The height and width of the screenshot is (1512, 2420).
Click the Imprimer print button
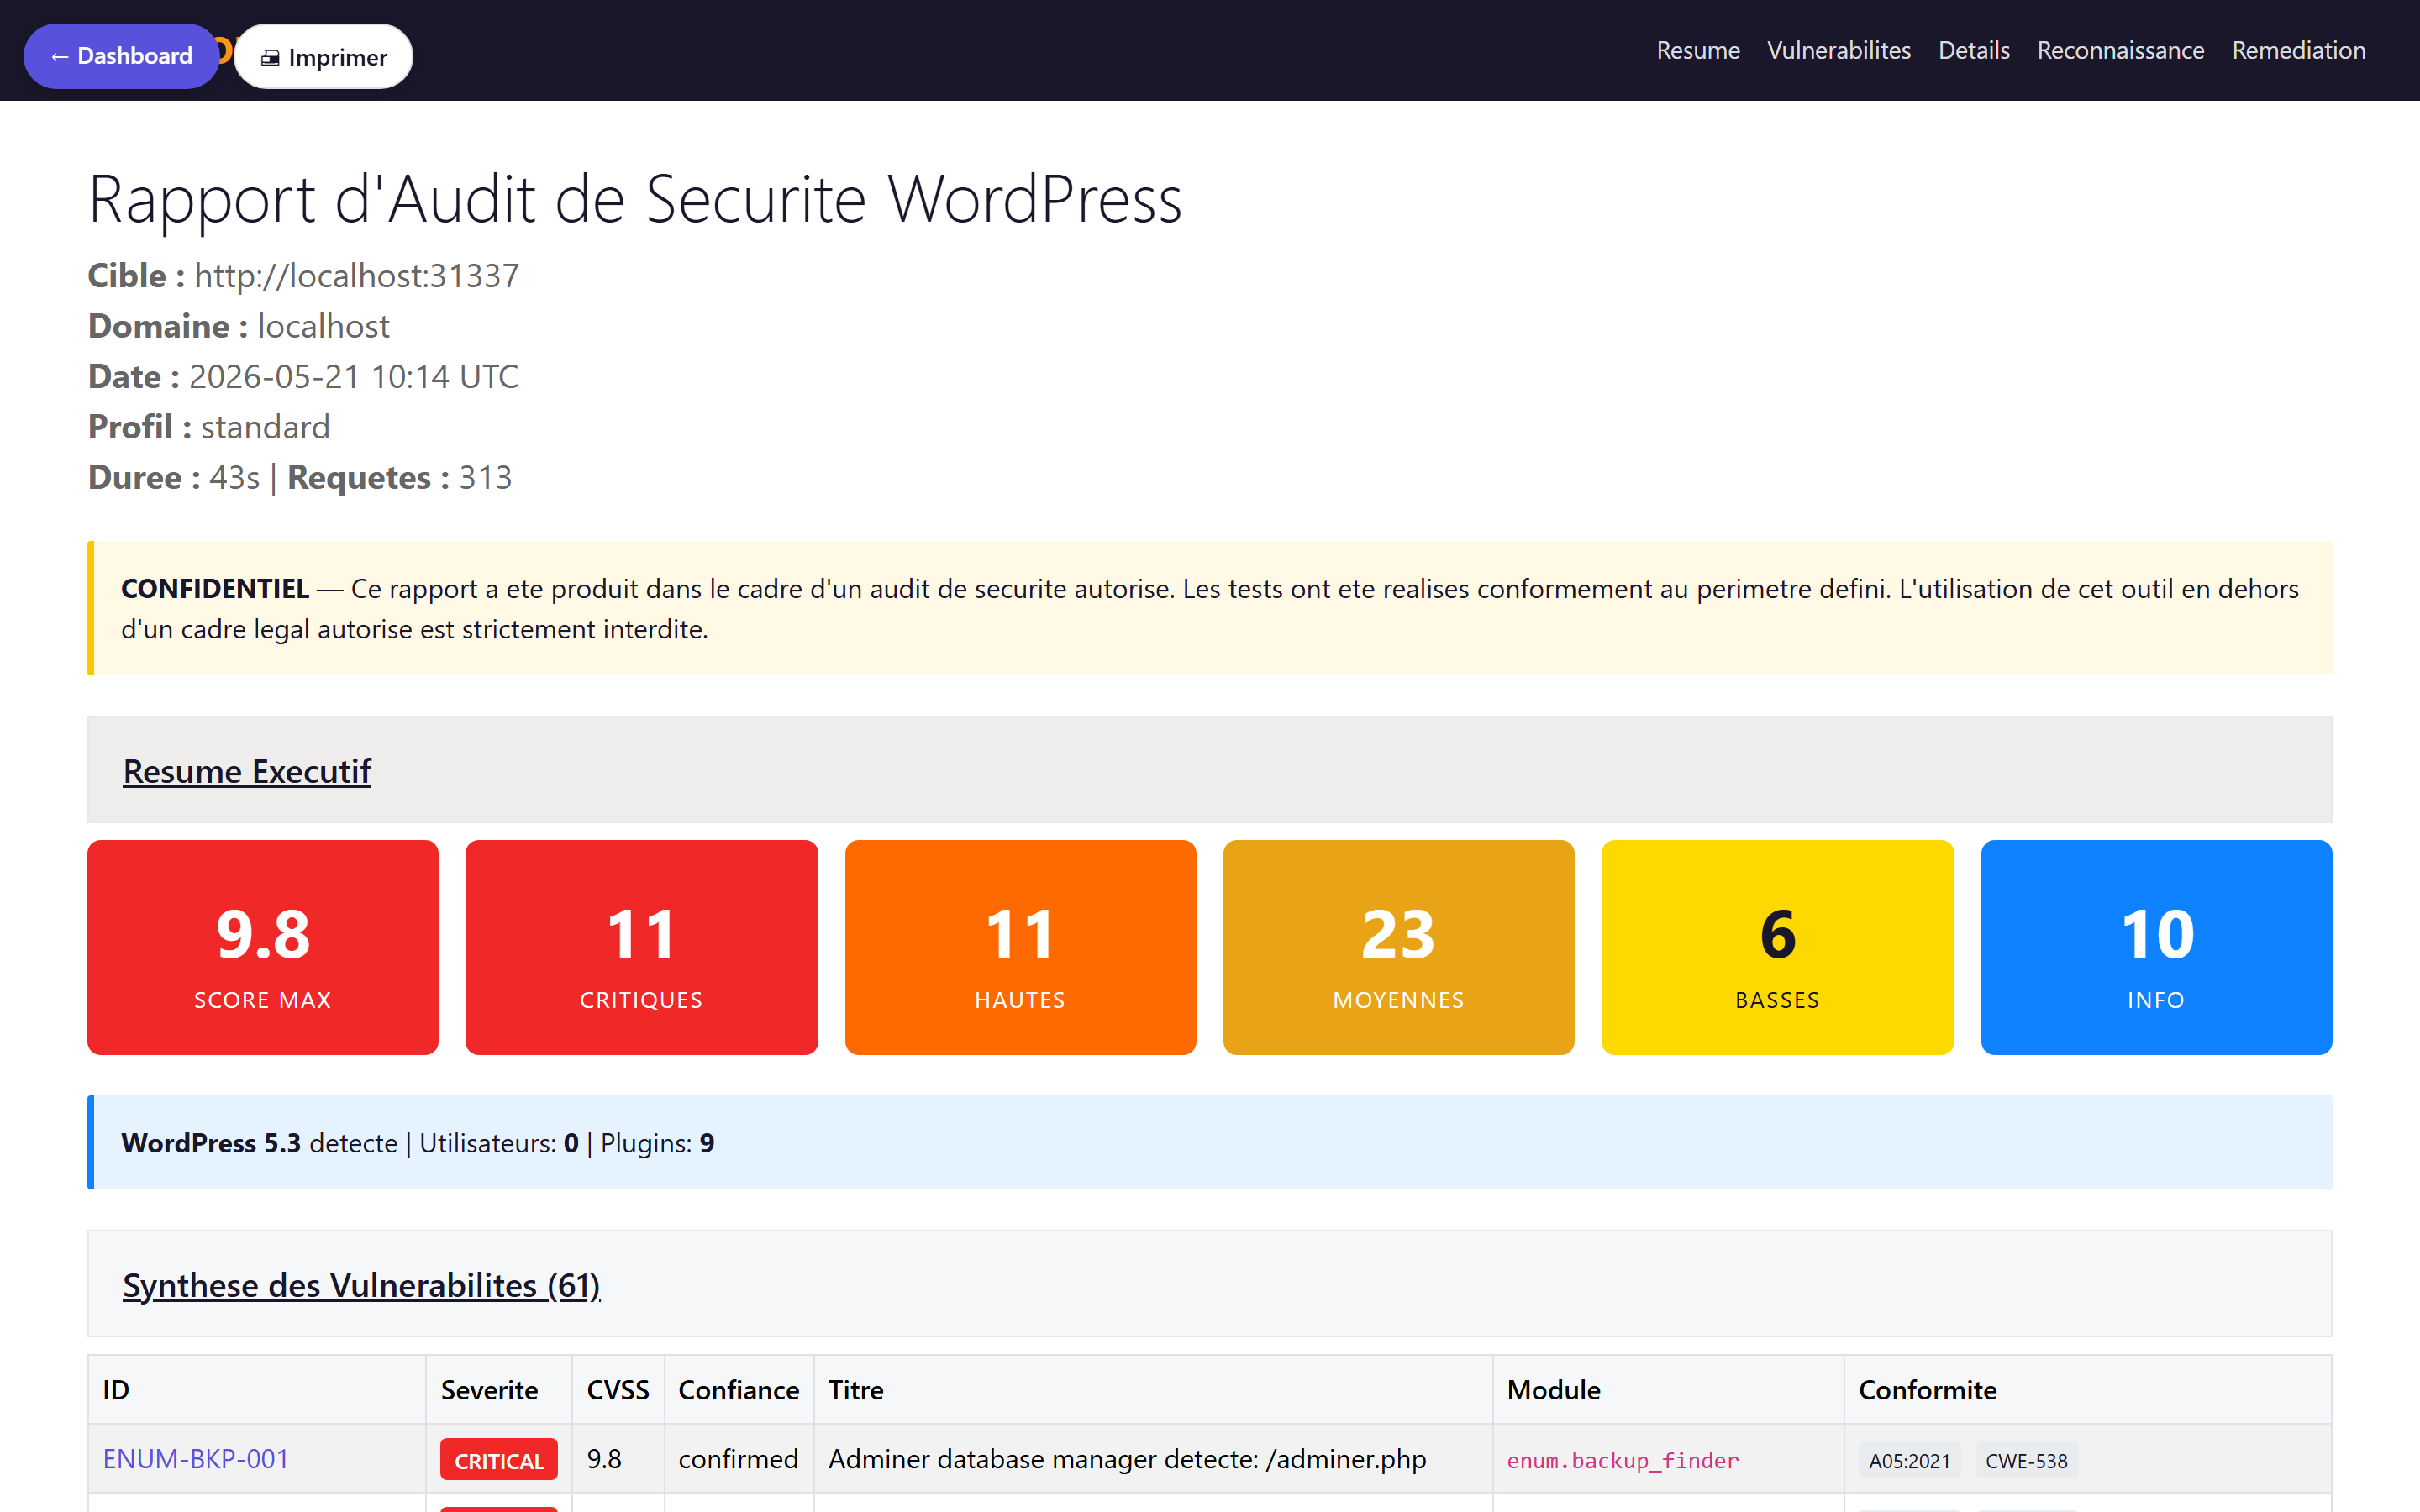(323, 56)
